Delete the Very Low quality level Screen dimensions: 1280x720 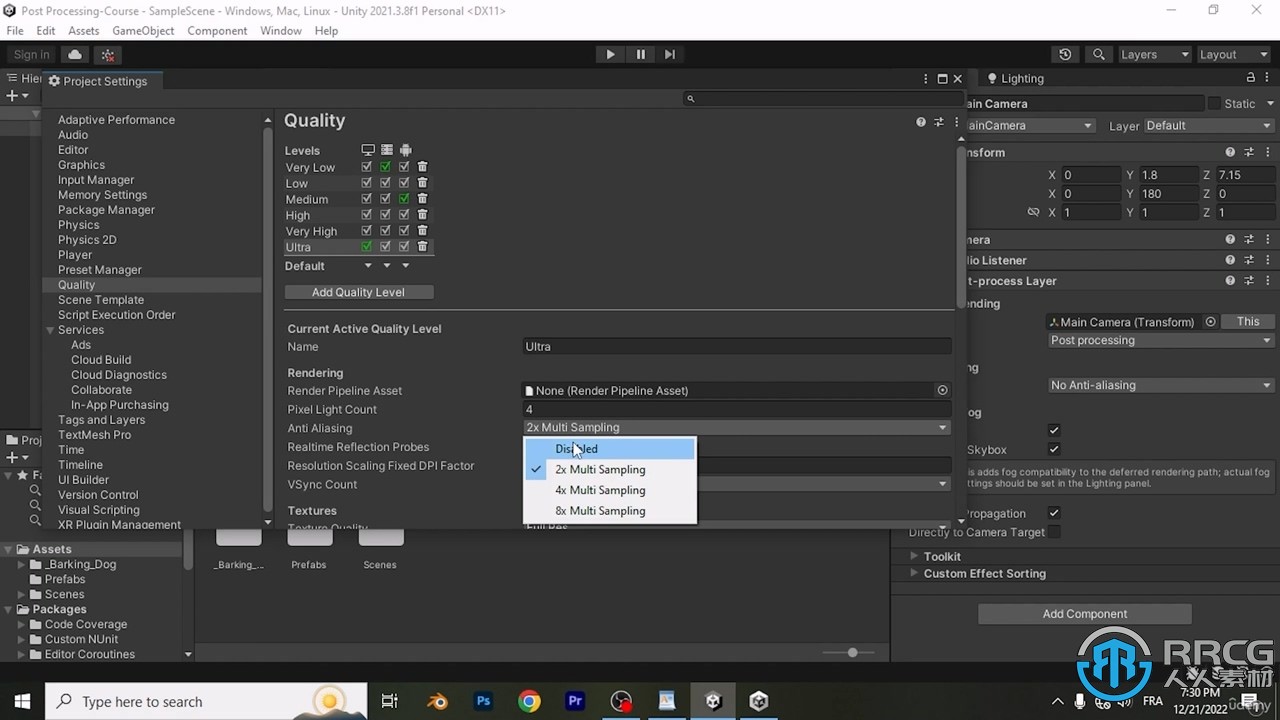tap(422, 167)
